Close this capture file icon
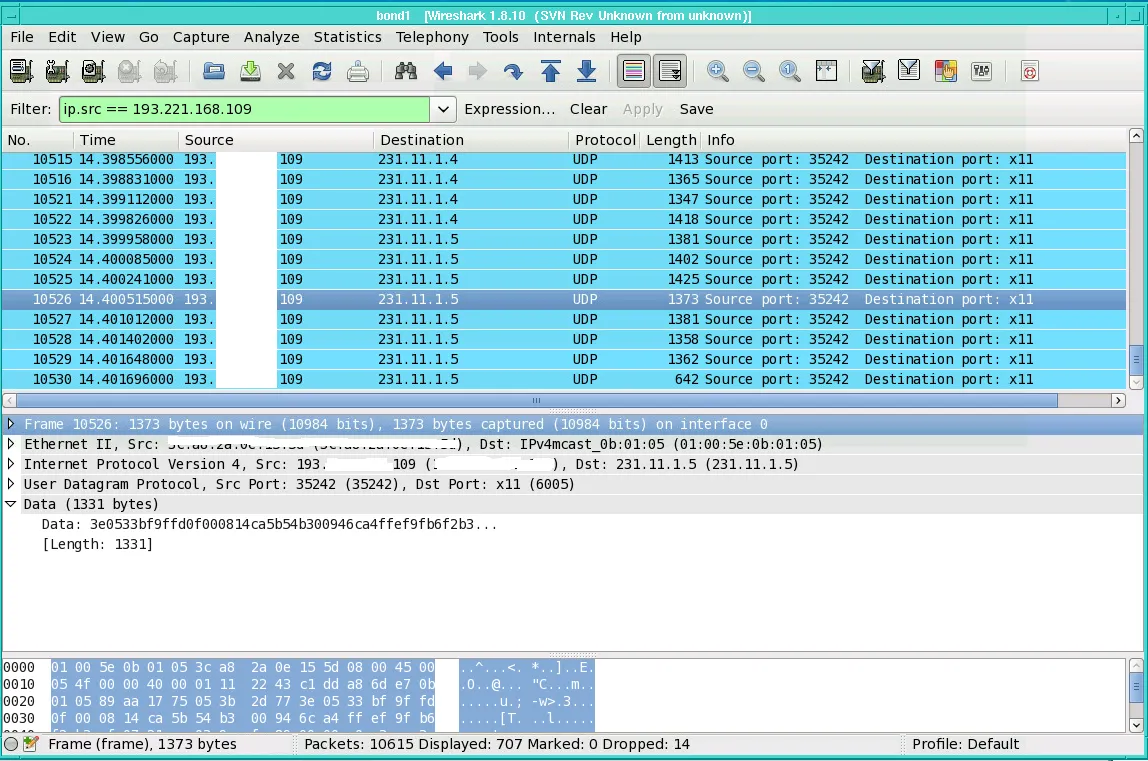1148x761 pixels. click(x=286, y=71)
